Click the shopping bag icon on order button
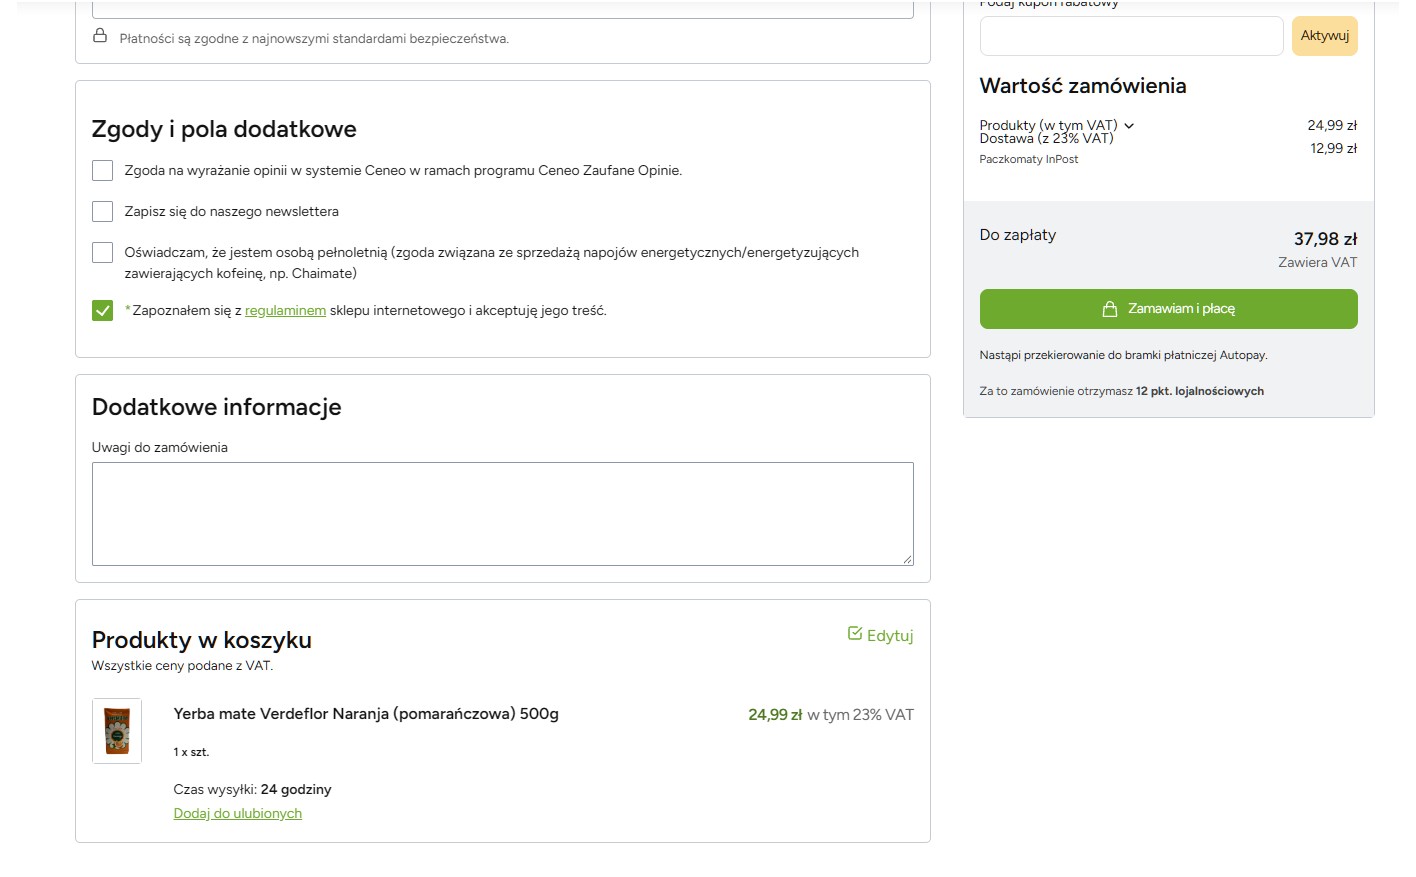Image resolution: width=1416 pixels, height=877 pixels. [1109, 309]
